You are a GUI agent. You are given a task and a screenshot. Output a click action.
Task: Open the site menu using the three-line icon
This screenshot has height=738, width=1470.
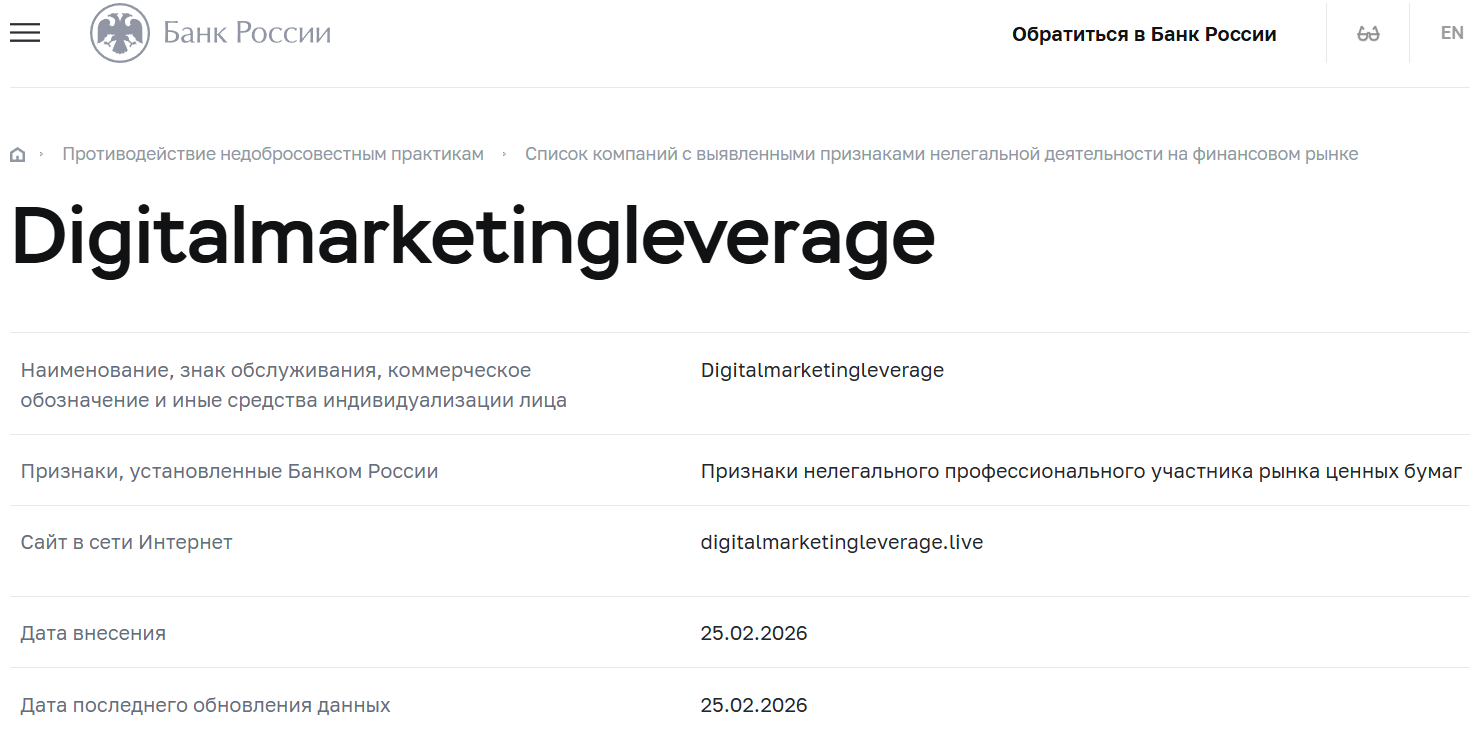click(x=24, y=32)
